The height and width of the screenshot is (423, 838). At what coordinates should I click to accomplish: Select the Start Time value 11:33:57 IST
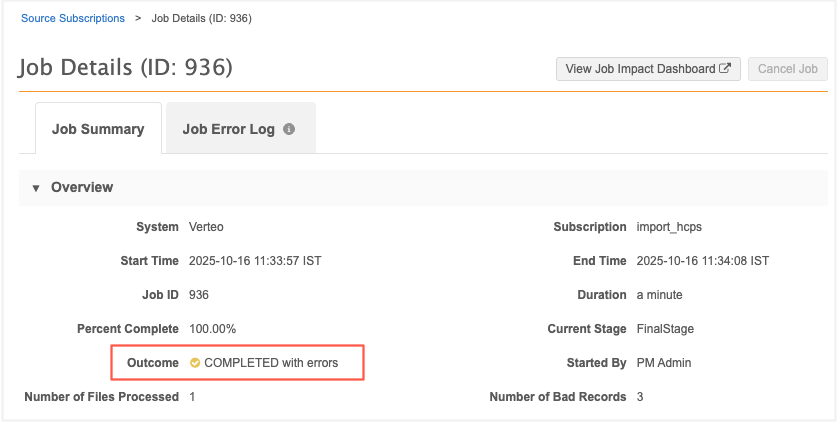coord(255,261)
